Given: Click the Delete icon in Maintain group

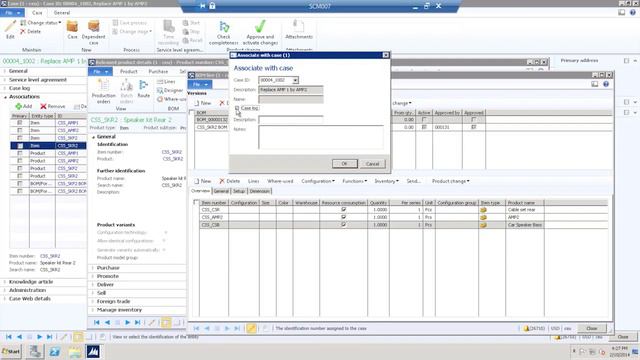Looking at the screenshot, I should (23, 31).
